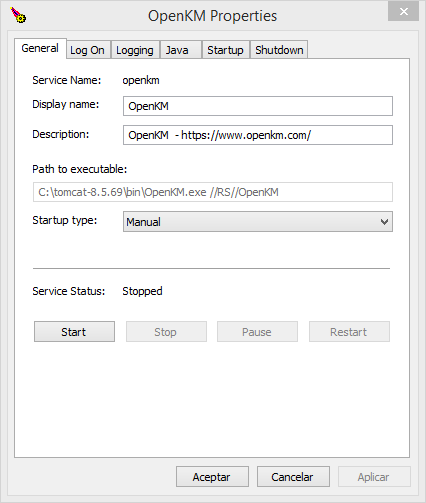Select the Shutdown tab
Image resolution: width=426 pixels, height=503 pixels.
coord(279,50)
